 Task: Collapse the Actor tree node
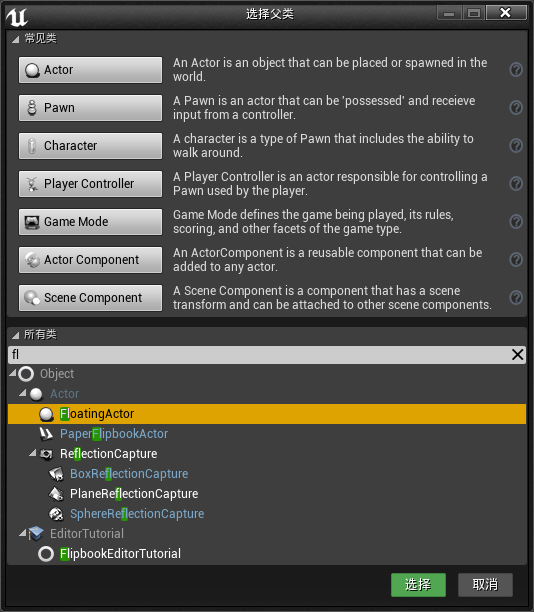[23, 393]
